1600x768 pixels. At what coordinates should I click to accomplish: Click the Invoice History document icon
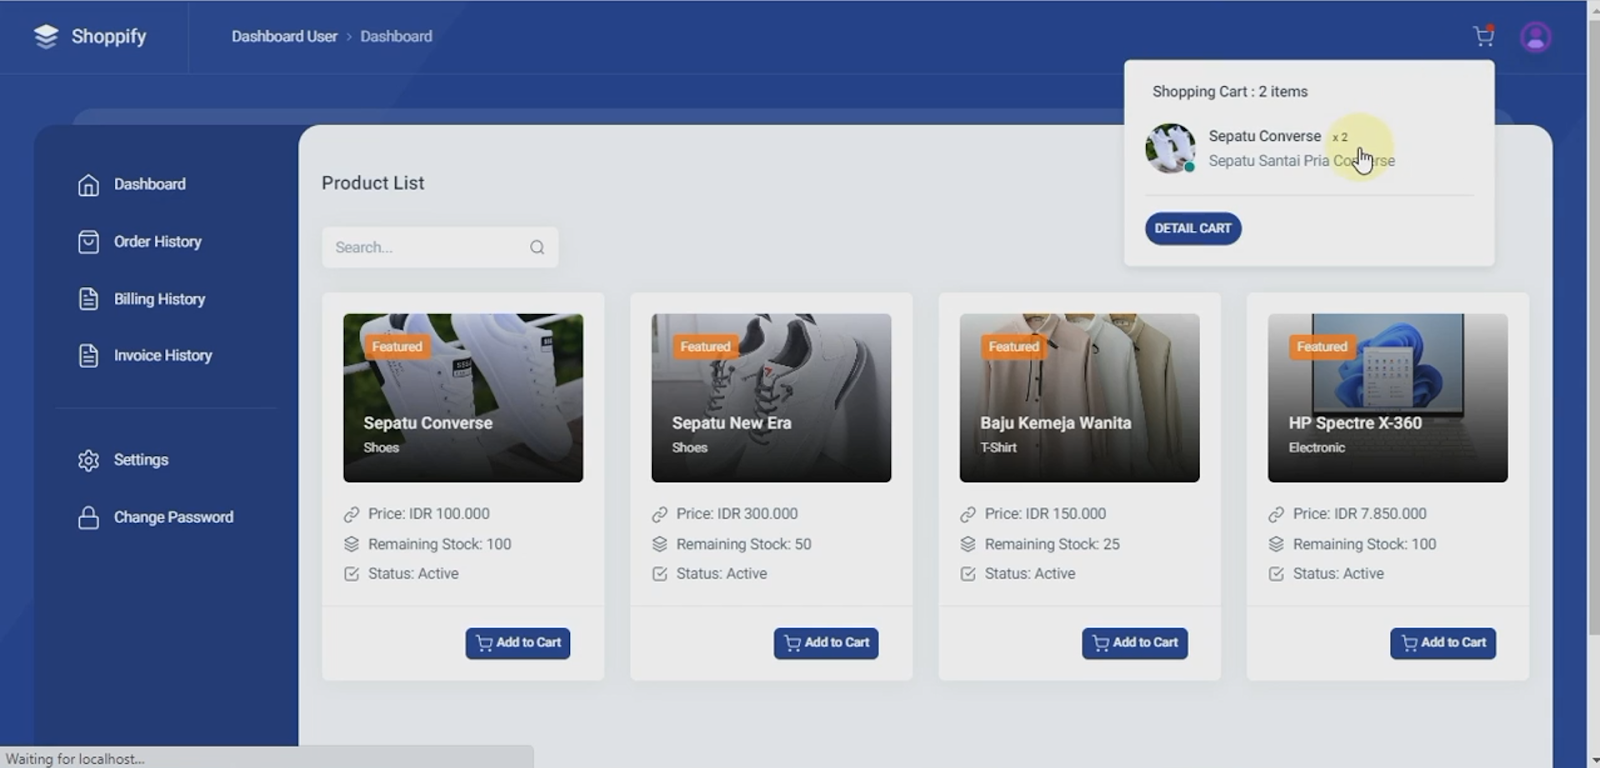(88, 356)
